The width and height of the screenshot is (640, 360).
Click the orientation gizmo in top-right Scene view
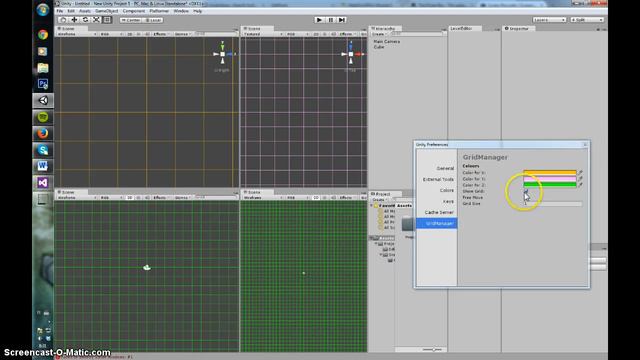click(x=351, y=54)
